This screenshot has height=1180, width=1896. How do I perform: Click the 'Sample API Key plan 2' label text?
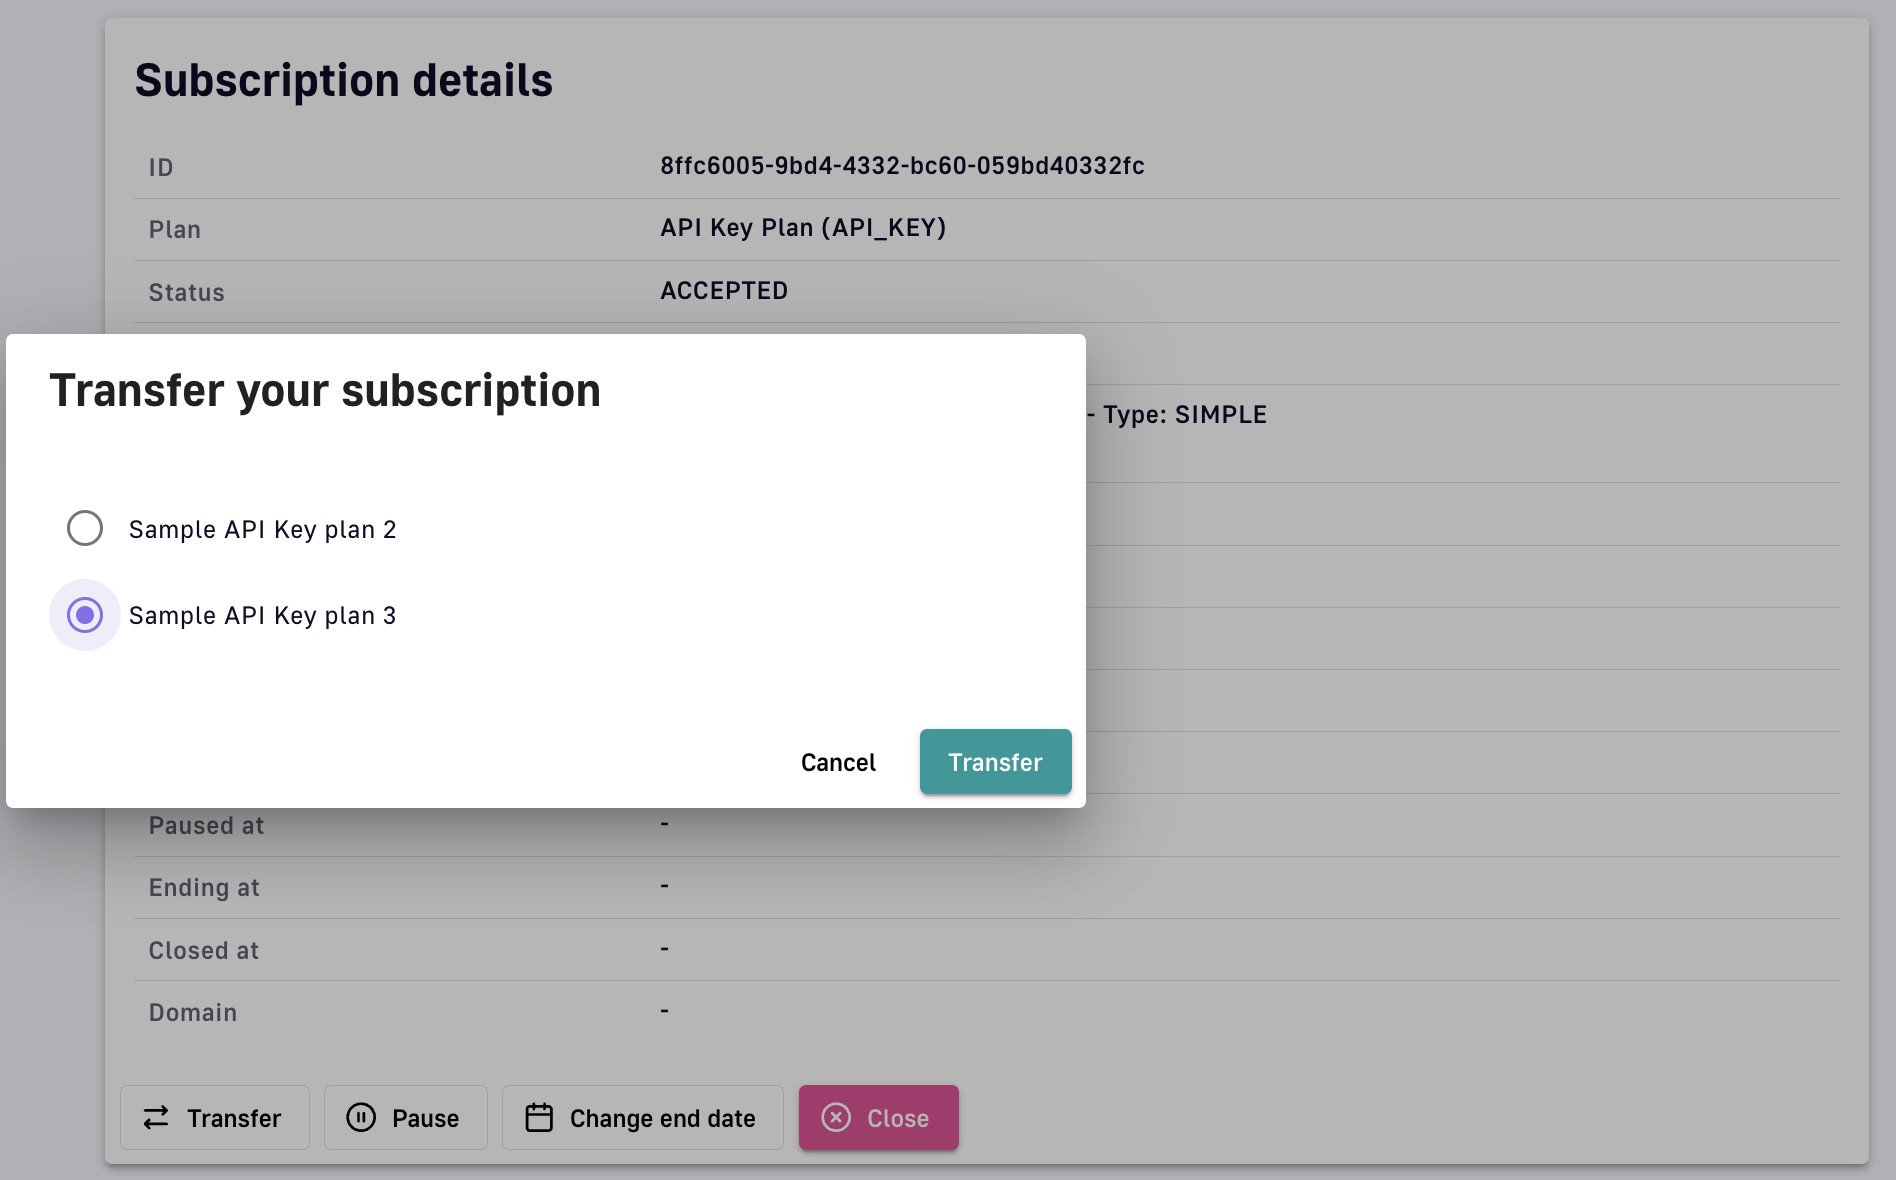point(262,529)
